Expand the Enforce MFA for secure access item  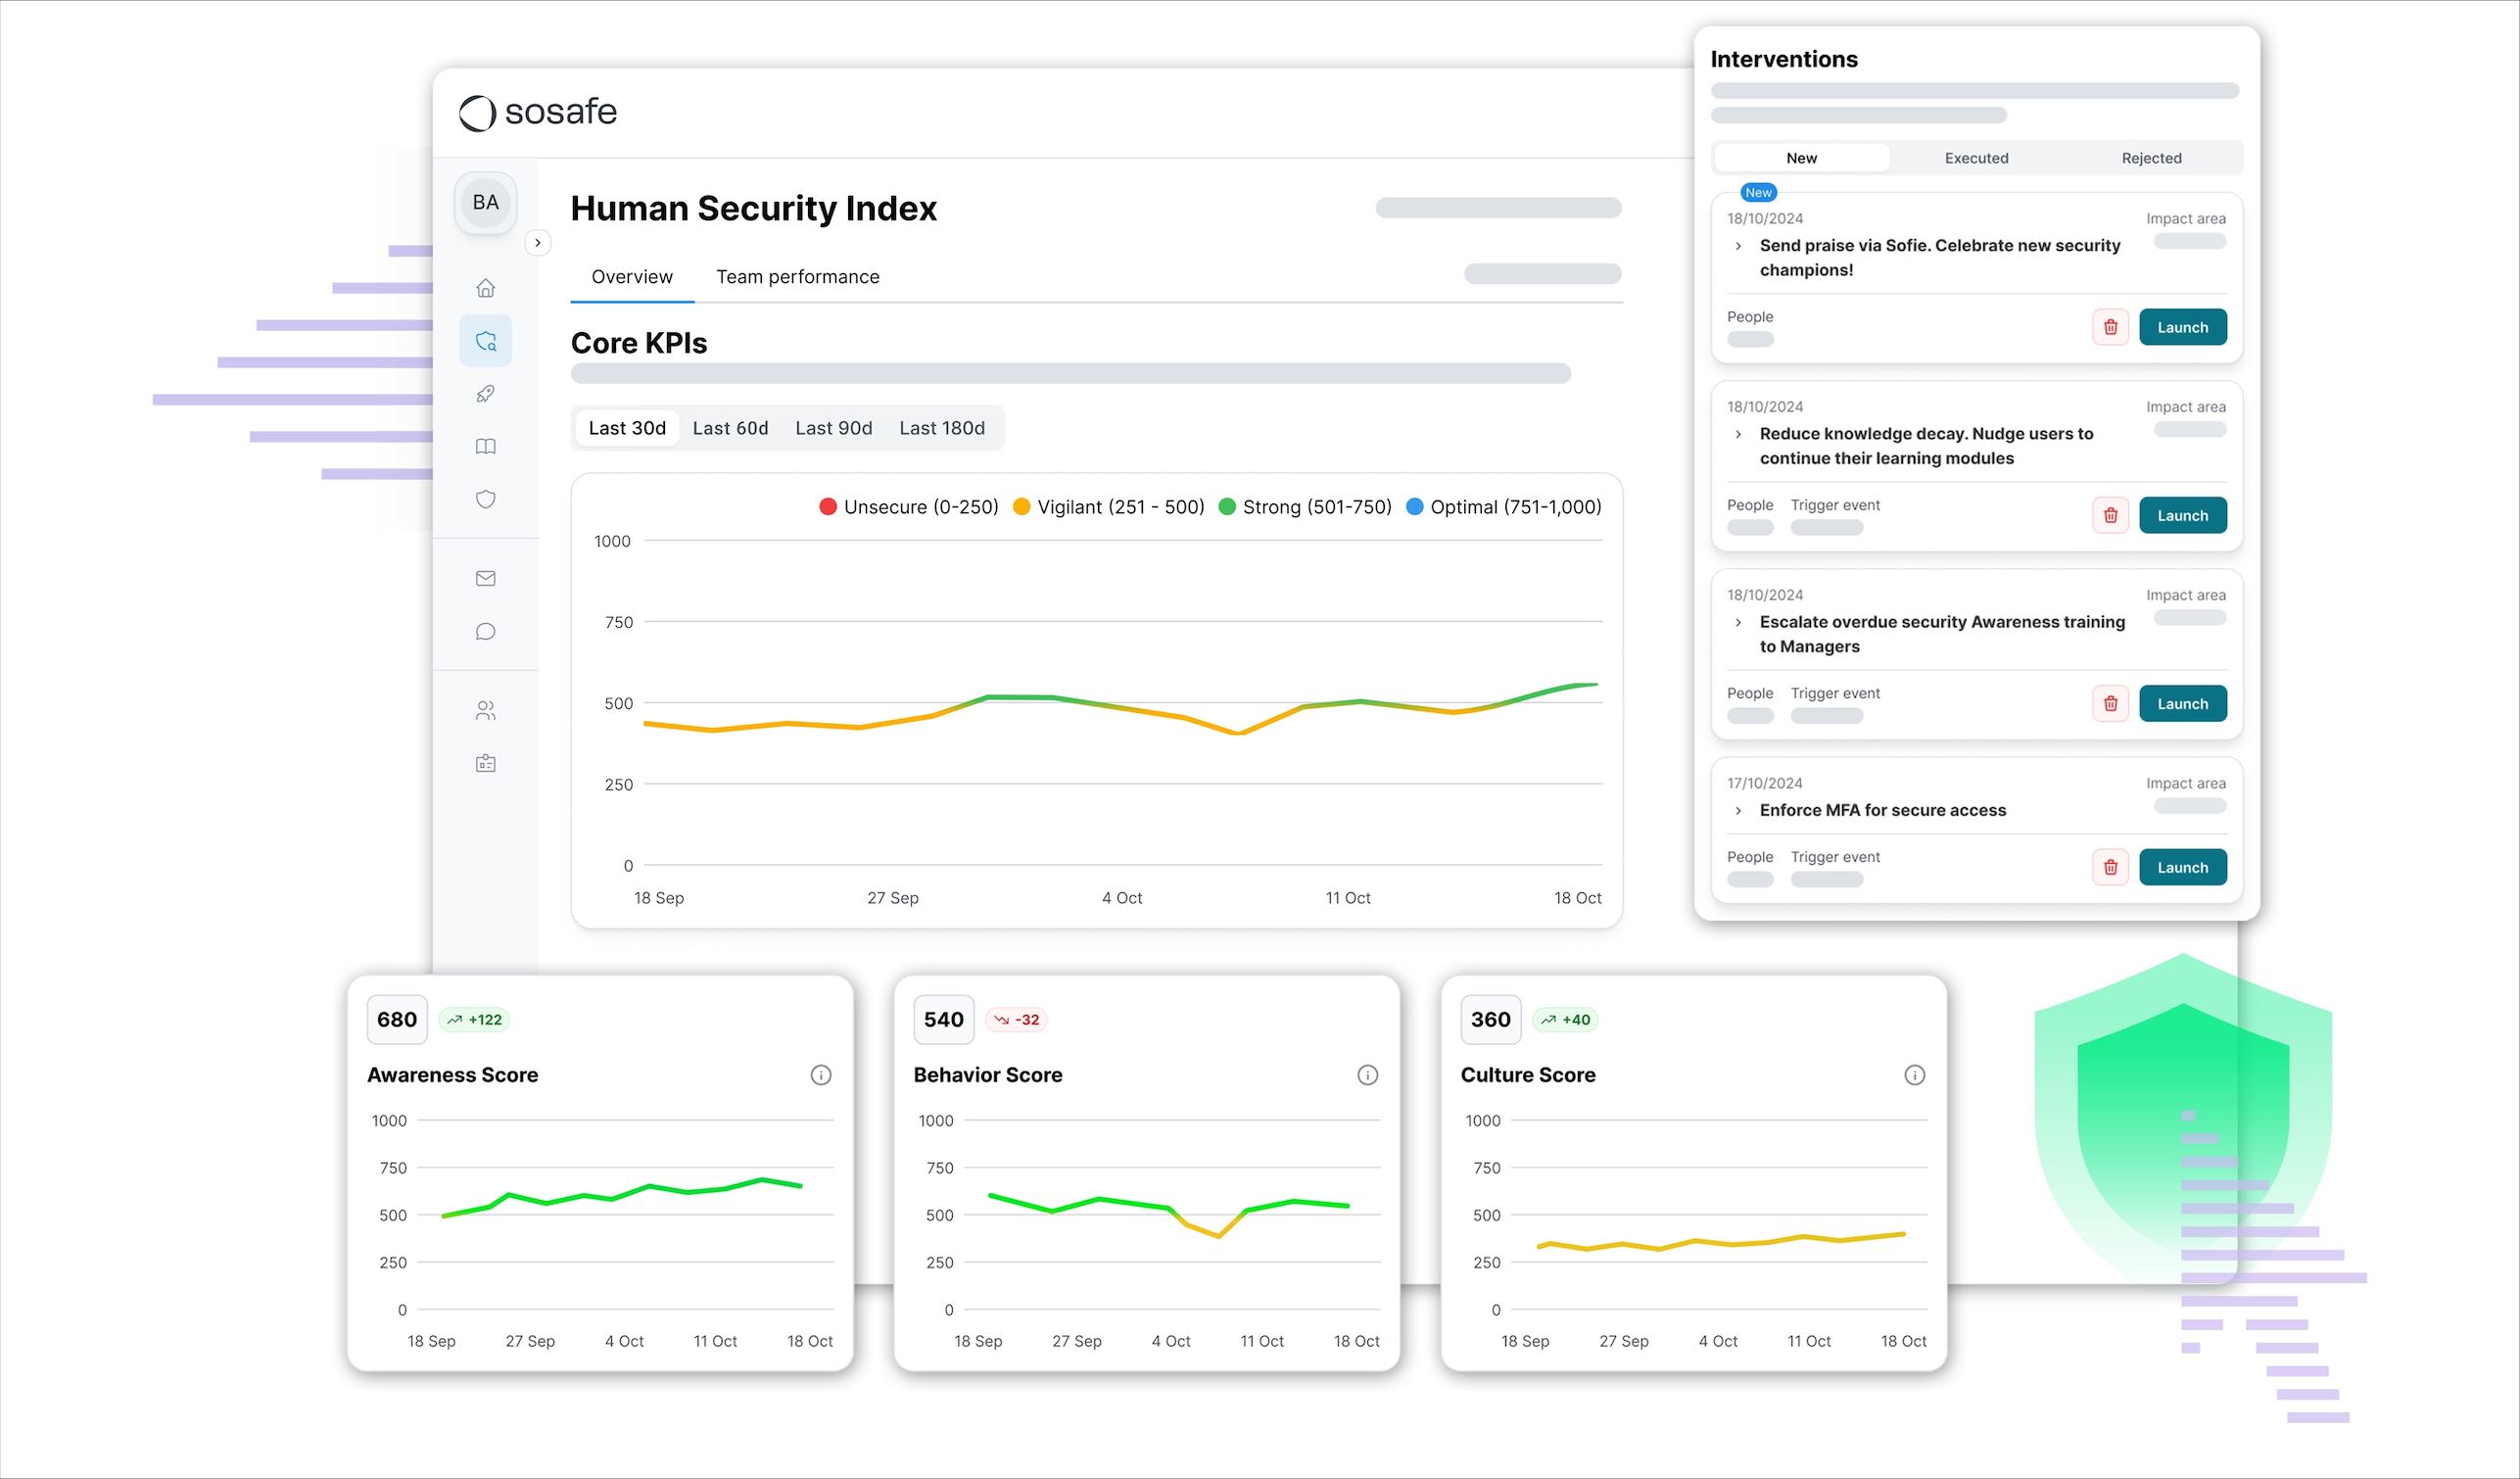point(1738,810)
